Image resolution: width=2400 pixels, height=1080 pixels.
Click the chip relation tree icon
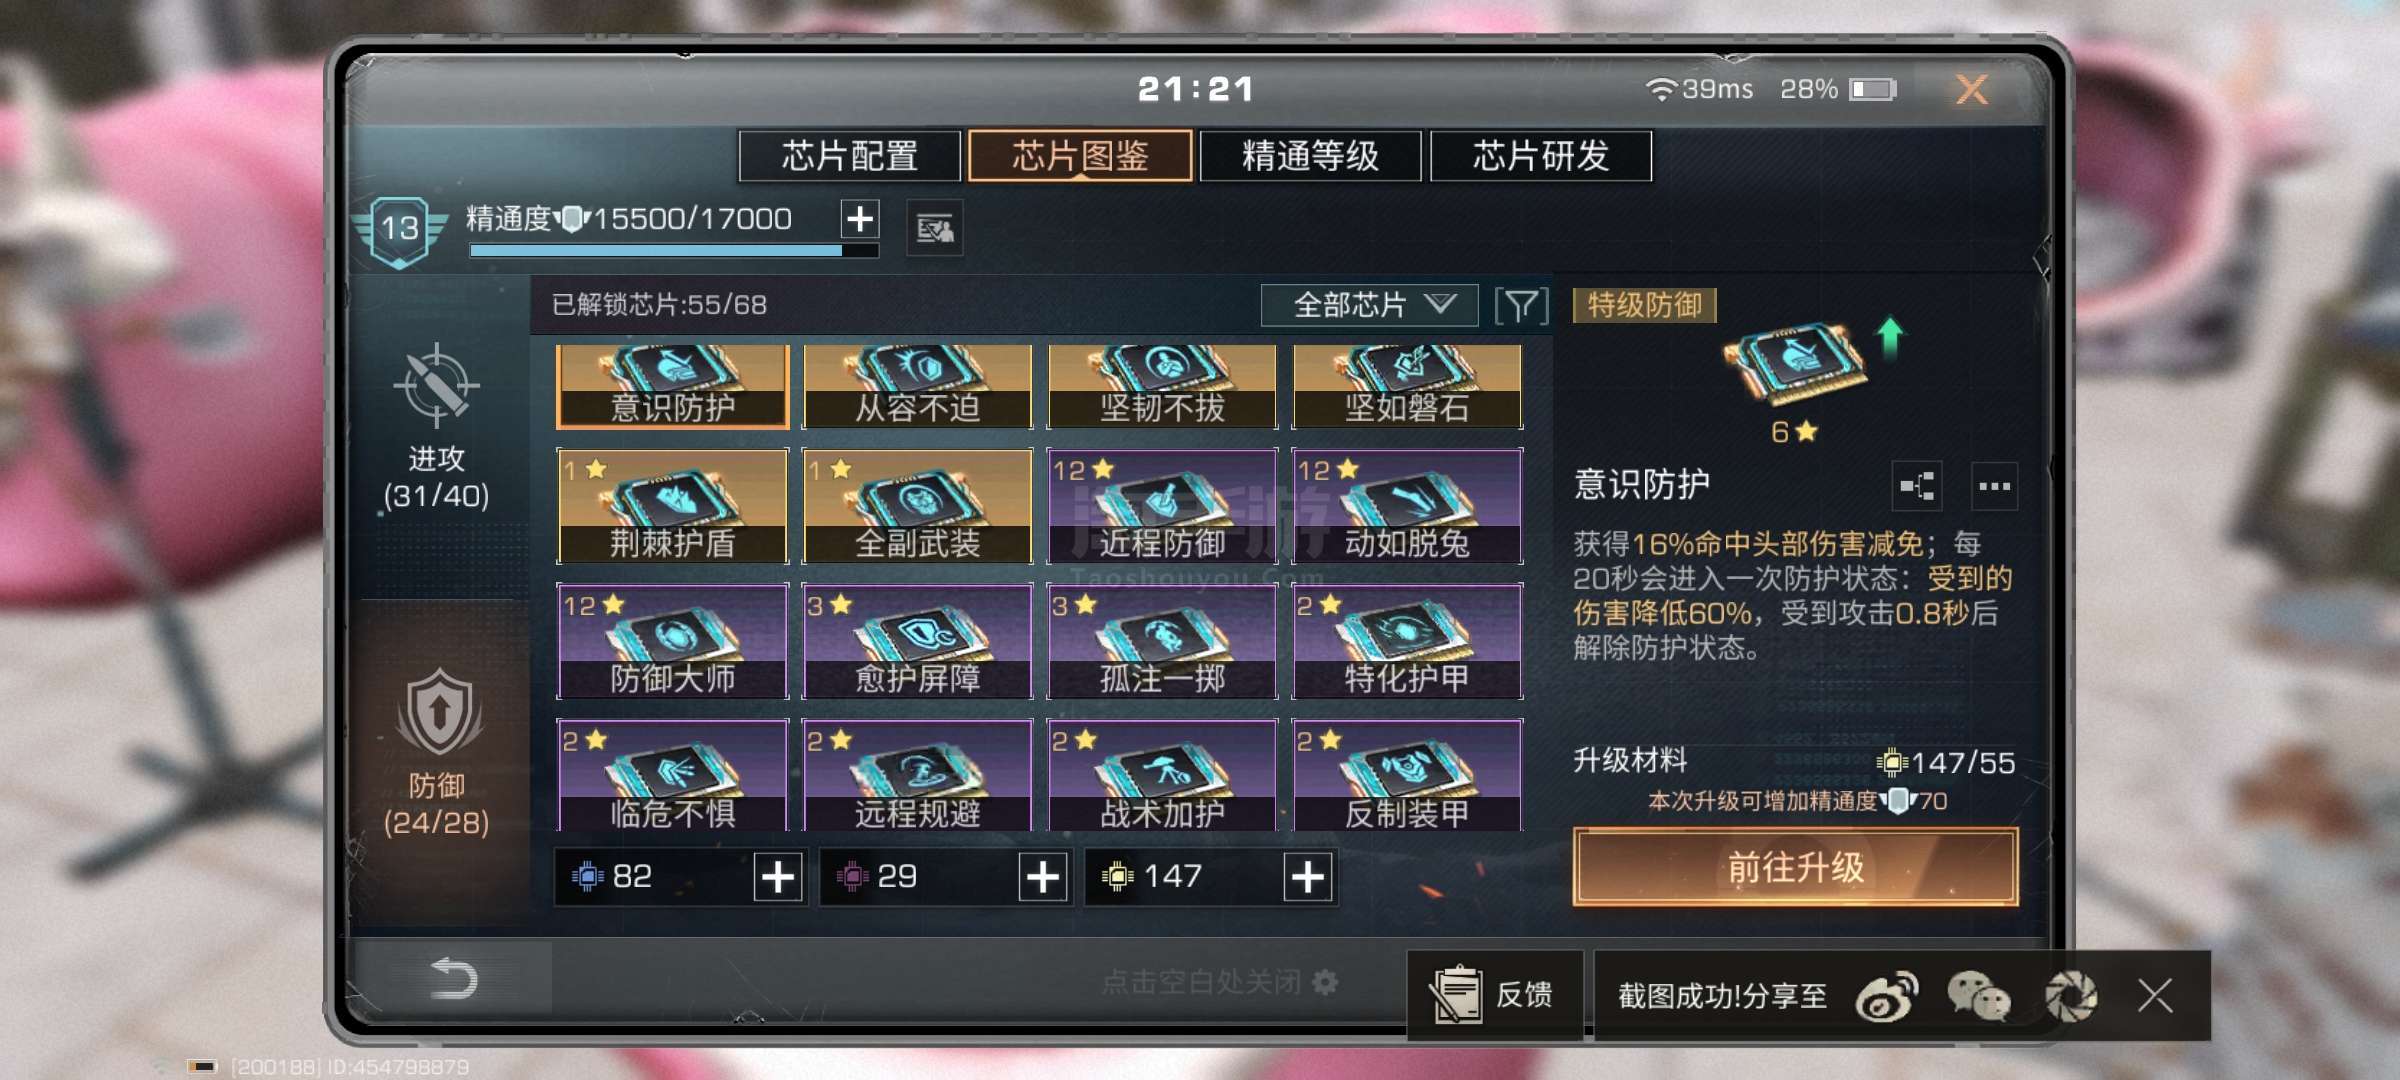[x=1917, y=486]
